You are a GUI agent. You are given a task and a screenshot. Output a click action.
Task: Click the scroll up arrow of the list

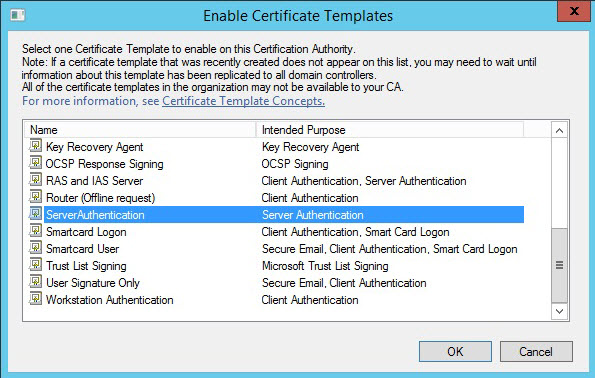(x=559, y=131)
